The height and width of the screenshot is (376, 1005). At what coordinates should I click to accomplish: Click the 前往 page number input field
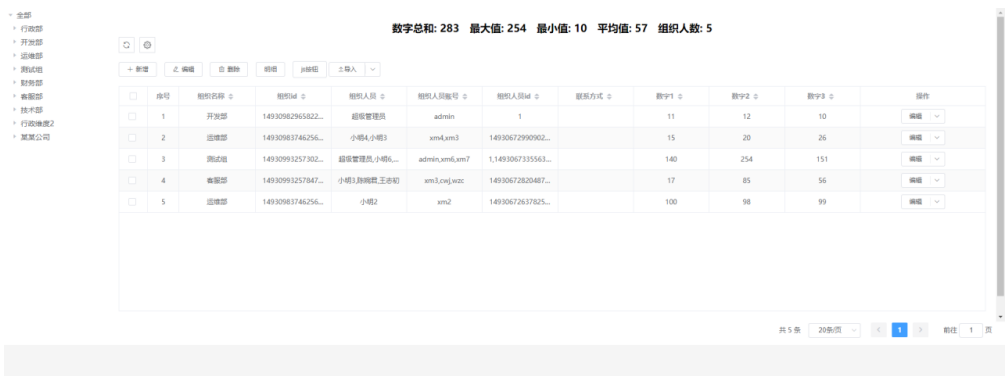[971, 330]
